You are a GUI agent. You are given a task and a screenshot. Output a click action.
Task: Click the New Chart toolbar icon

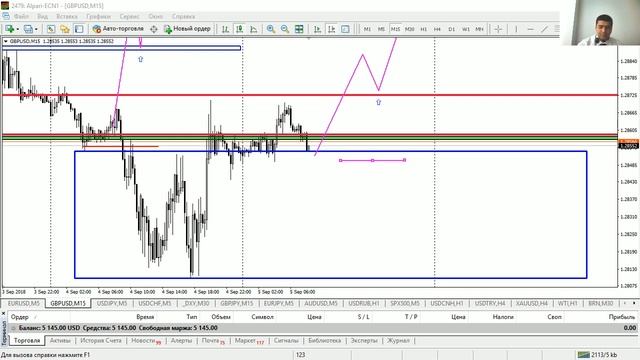[9, 29]
